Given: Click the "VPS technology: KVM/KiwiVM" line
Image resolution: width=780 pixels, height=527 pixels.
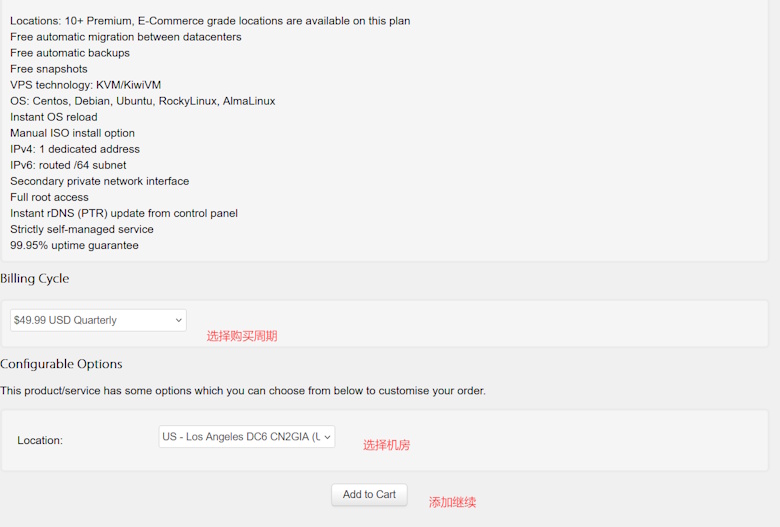Looking at the screenshot, I should [x=86, y=85].
